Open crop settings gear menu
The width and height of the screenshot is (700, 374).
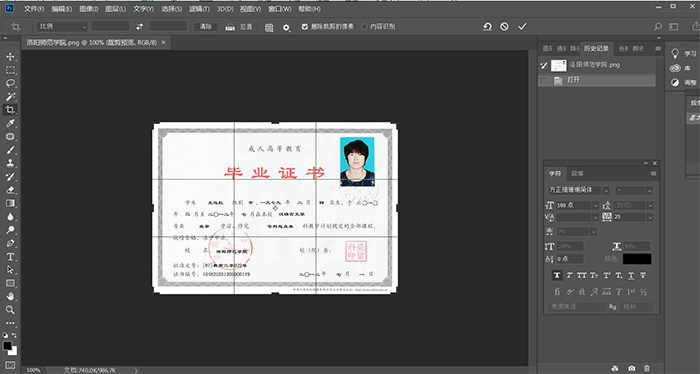(286, 27)
